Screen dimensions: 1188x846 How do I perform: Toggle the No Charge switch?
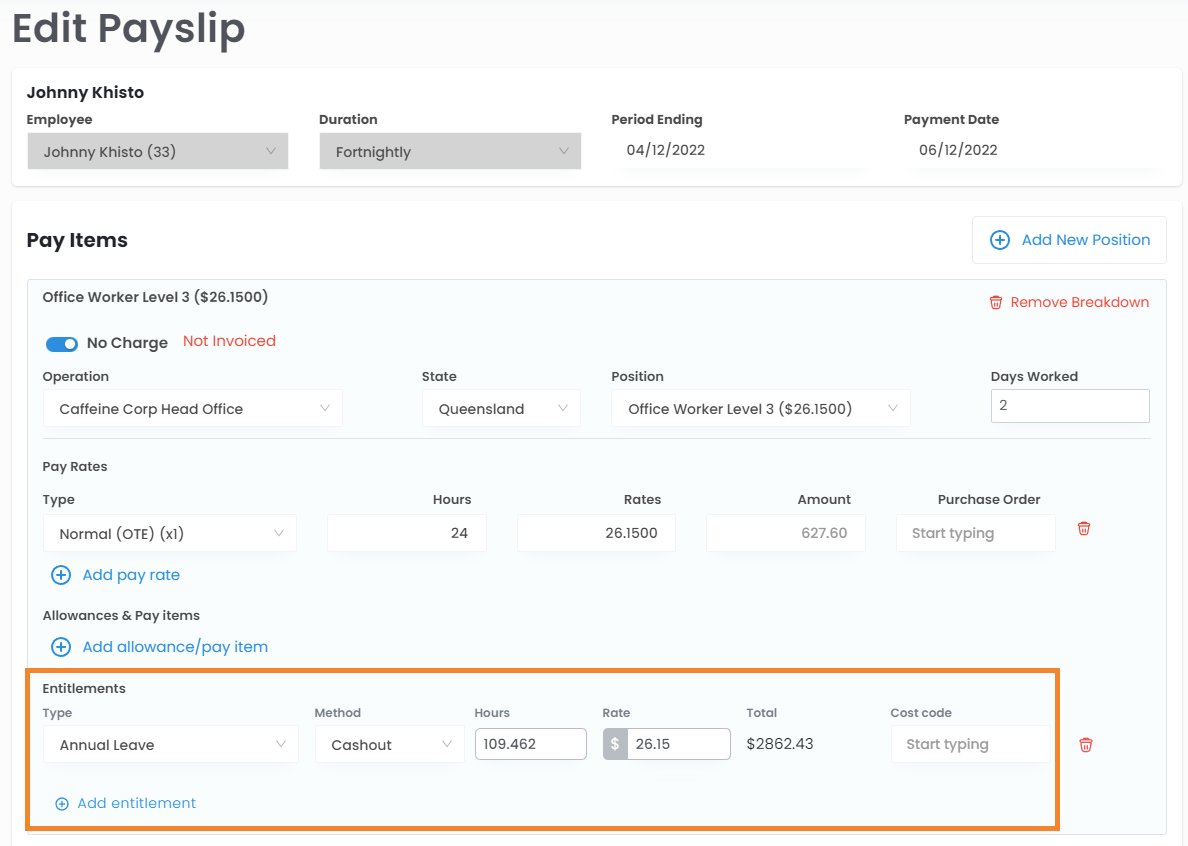[62, 343]
